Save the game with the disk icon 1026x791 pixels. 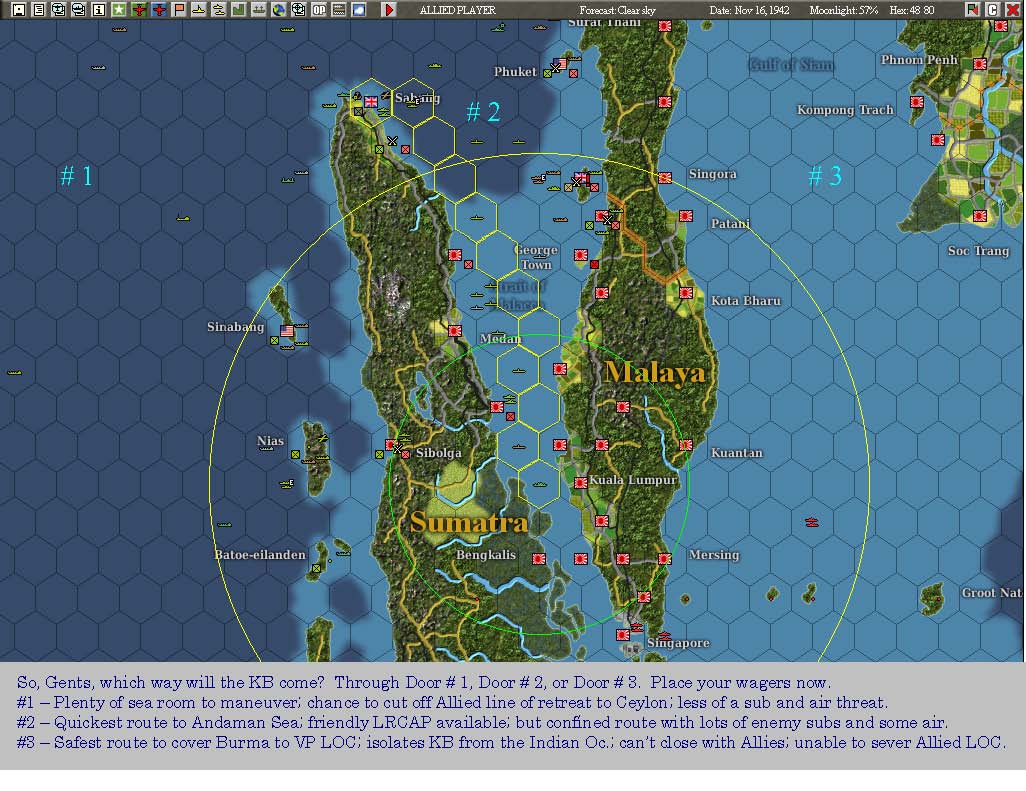pos(18,9)
